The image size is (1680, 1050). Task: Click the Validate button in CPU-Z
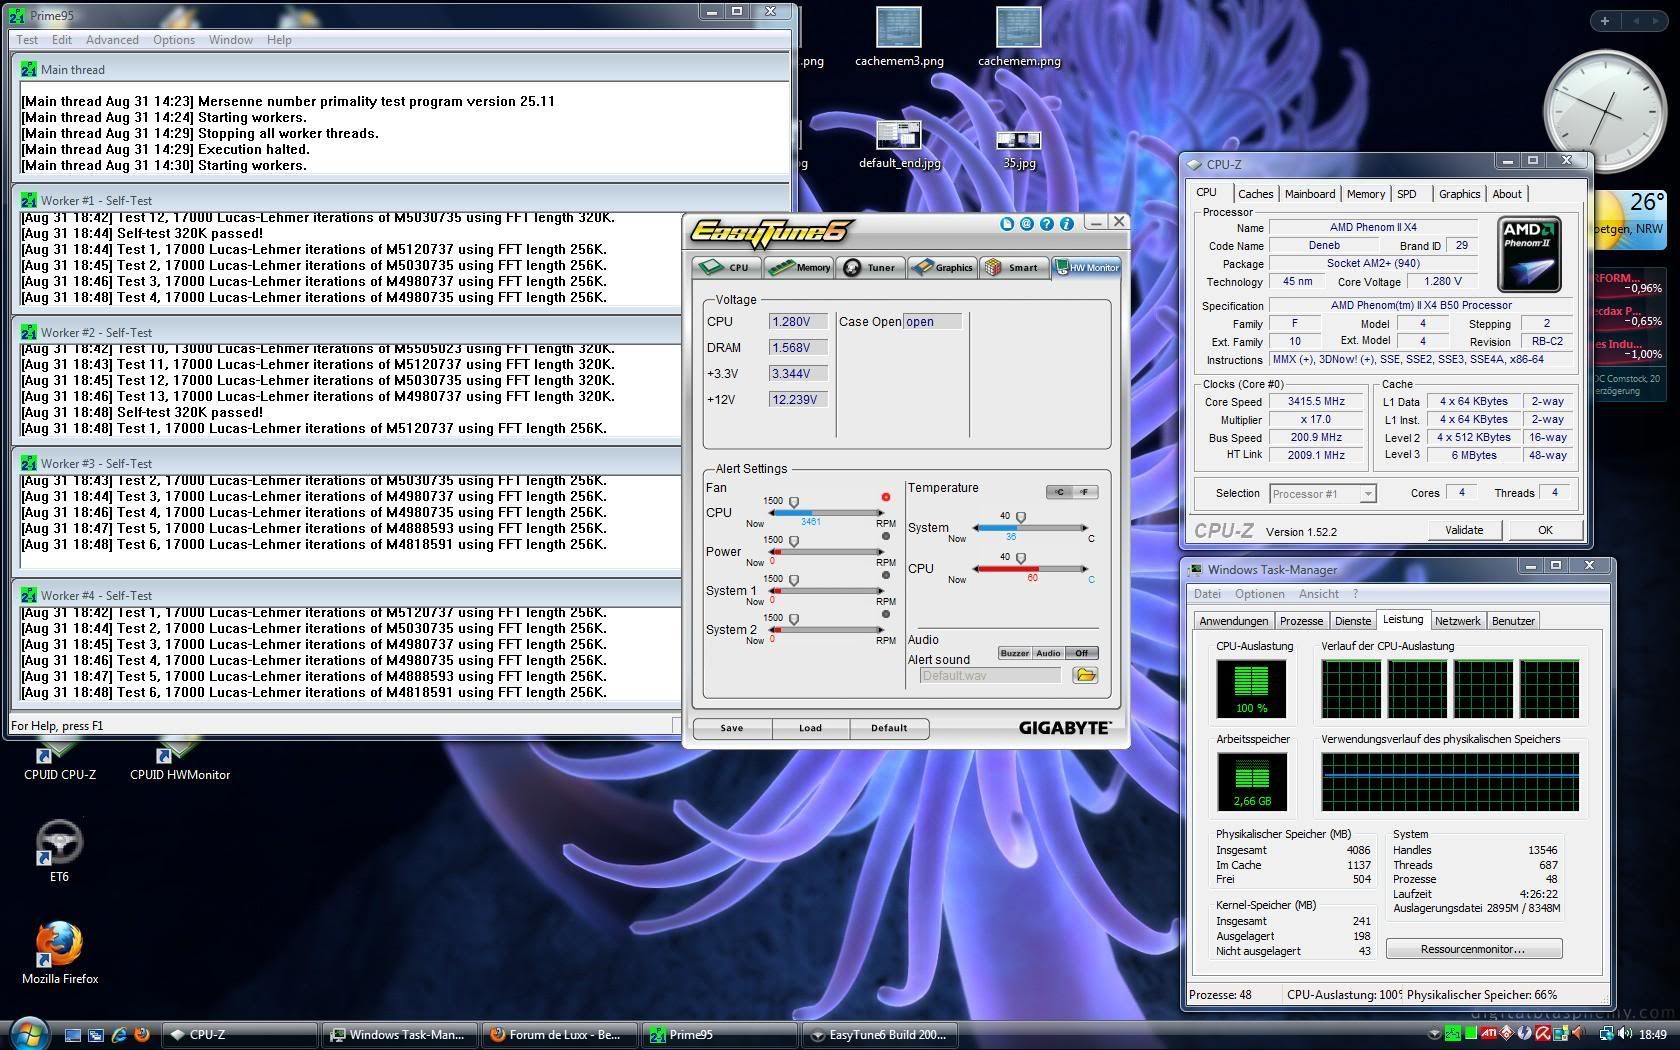[1464, 530]
